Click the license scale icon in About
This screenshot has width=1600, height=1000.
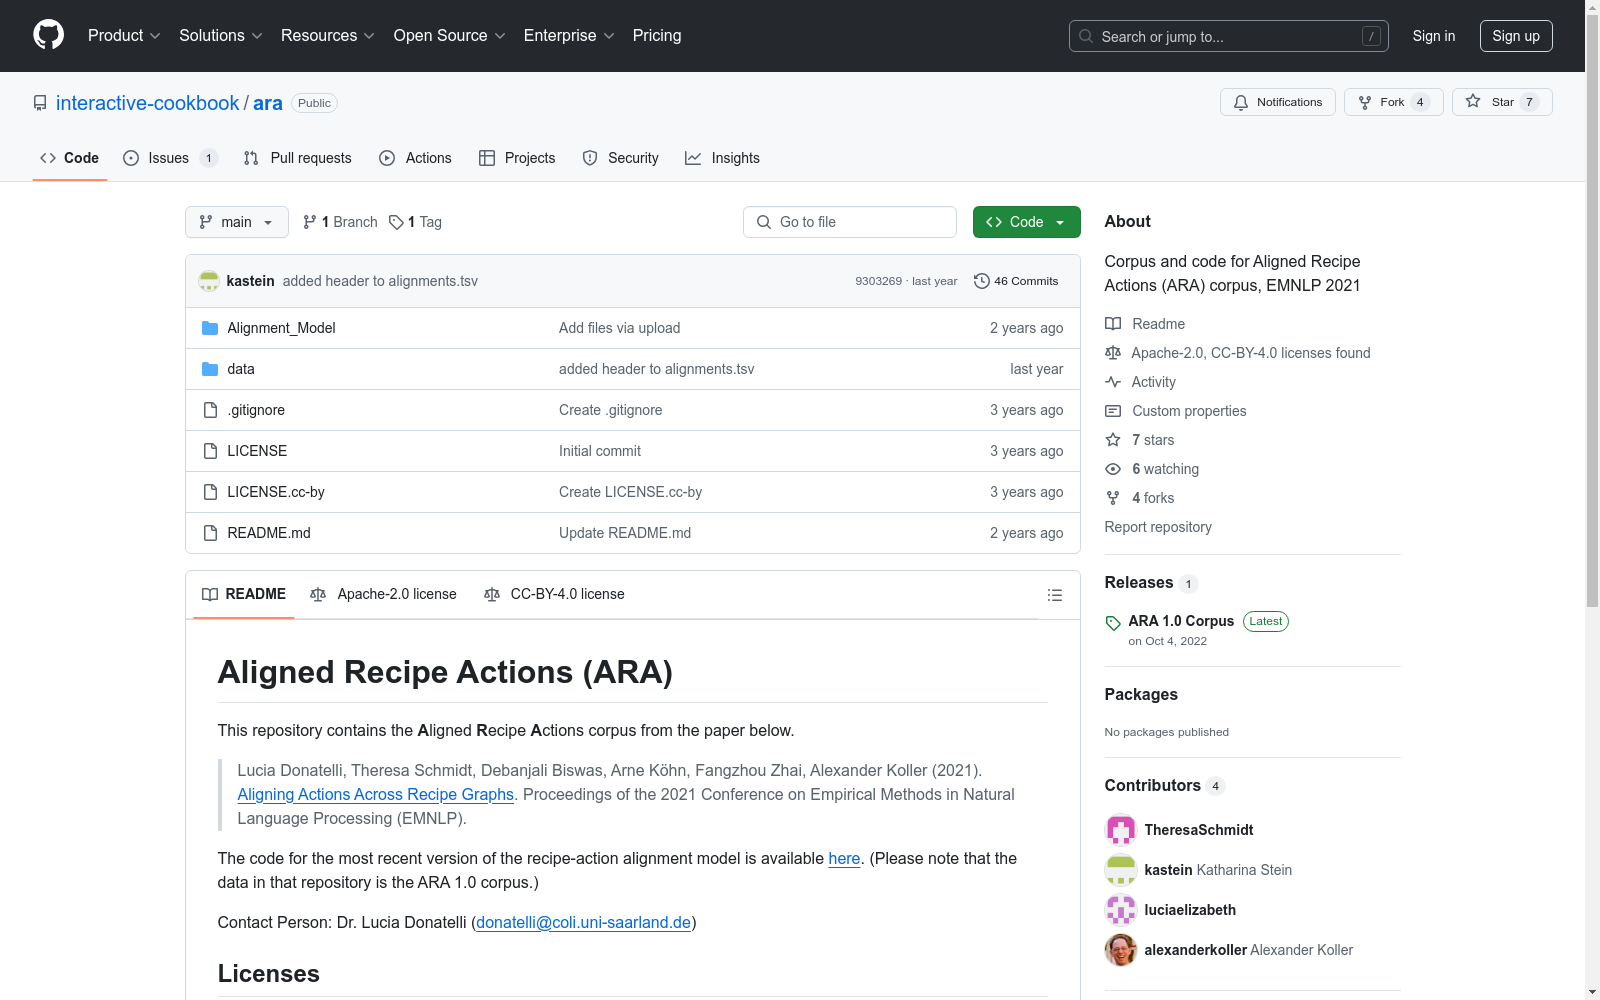point(1113,353)
